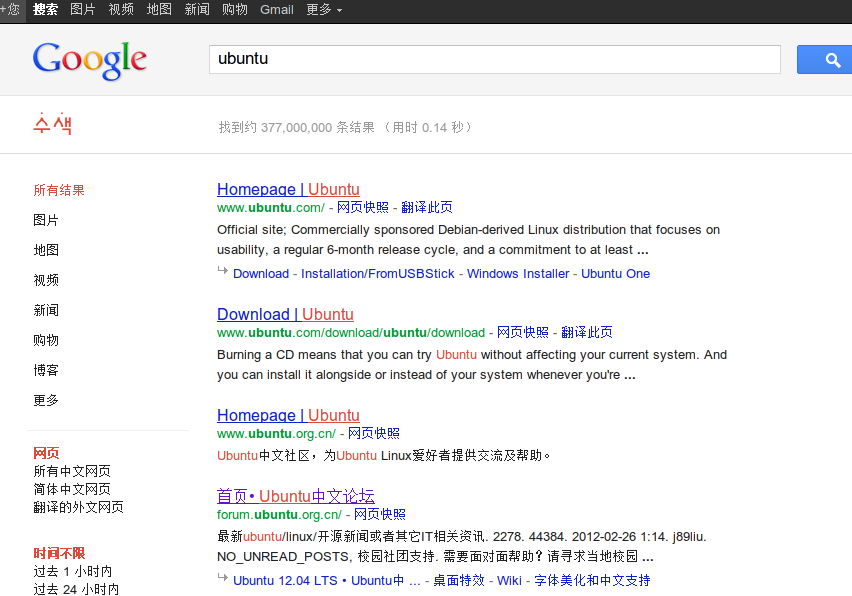Open the Wiki sitelink
This screenshot has width=852, height=596.
(509, 580)
